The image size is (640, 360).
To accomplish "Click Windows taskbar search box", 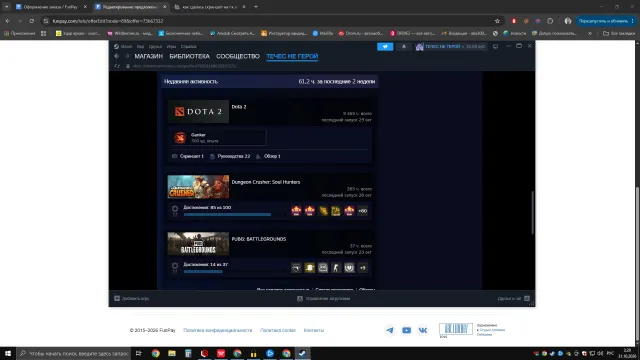I will click(74, 353).
